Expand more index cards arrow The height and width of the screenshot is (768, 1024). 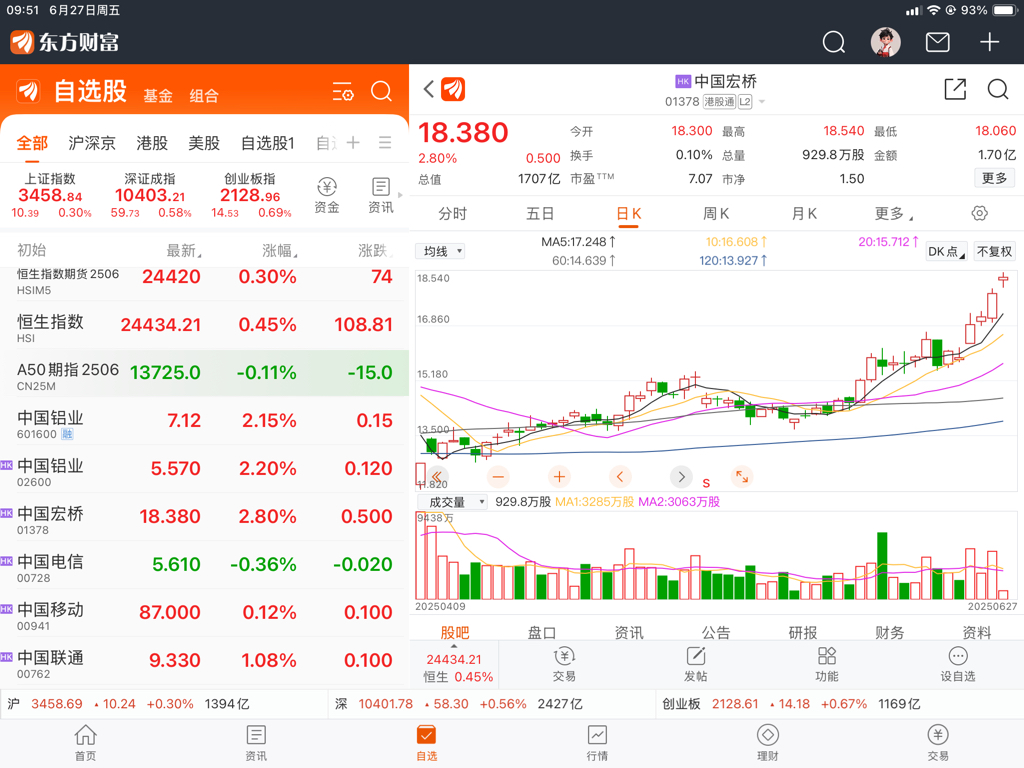400,195
